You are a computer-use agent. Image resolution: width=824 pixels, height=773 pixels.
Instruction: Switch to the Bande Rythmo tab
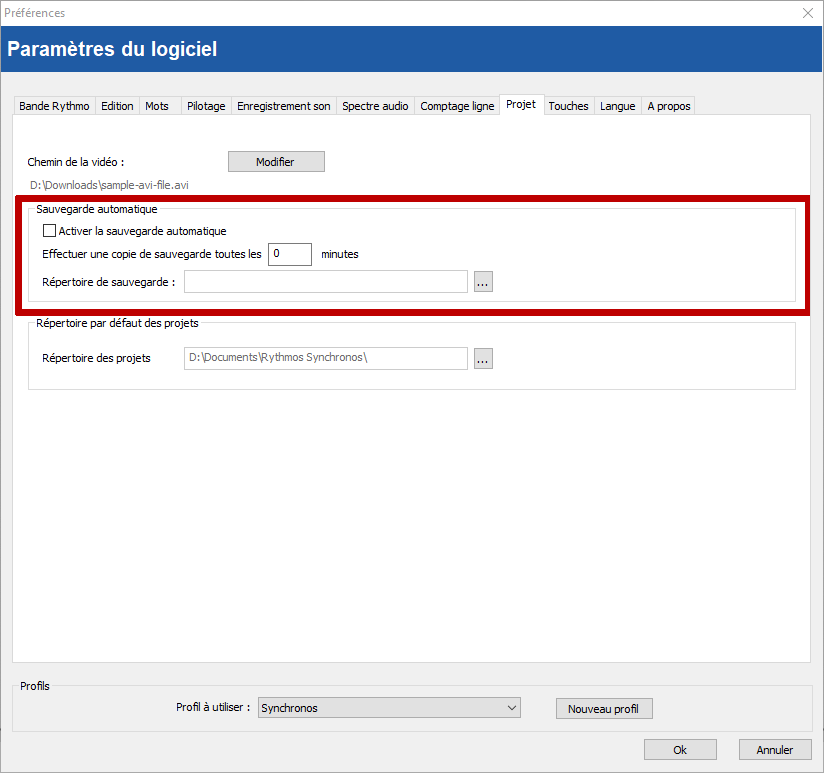pos(54,106)
